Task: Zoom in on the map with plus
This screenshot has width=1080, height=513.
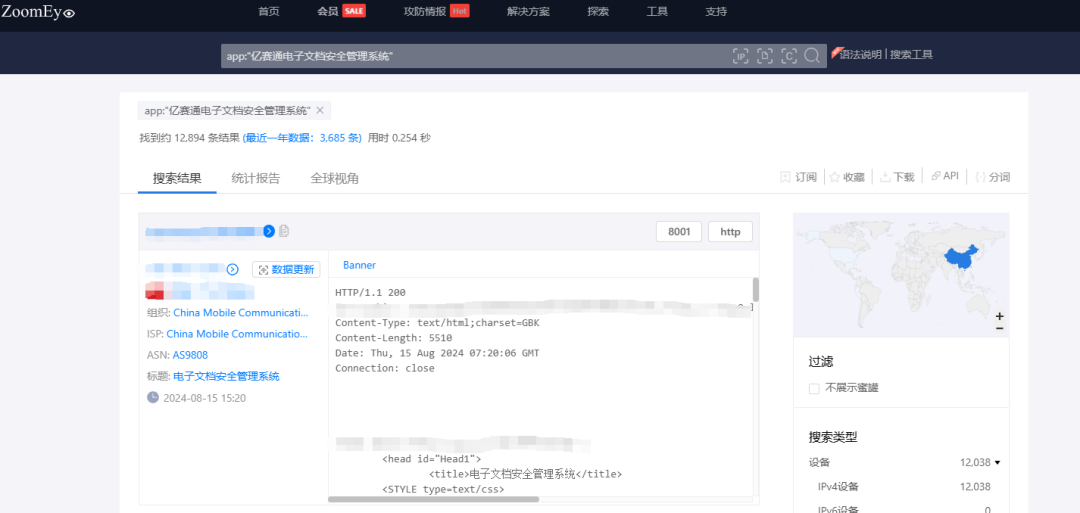Action: (x=999, y=316)
